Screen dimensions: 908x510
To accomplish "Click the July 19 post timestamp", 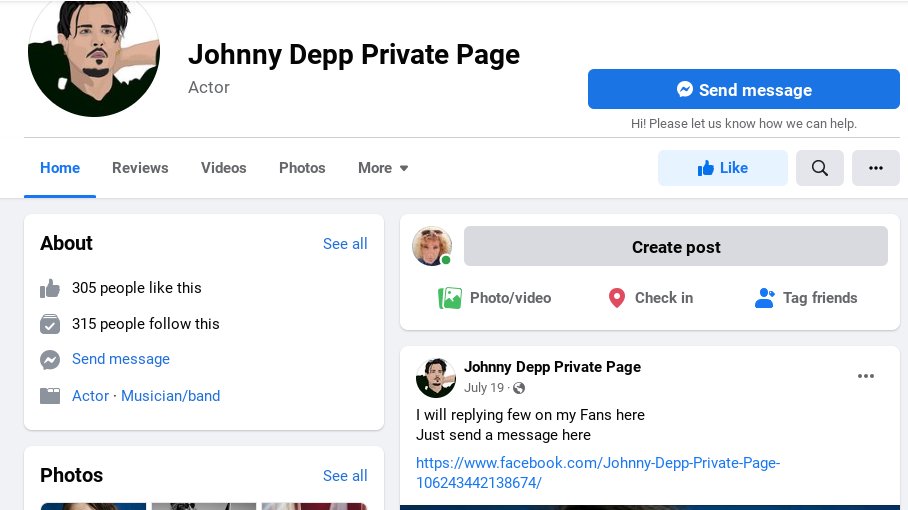I will pyautogui.click(x=484, y=388).
